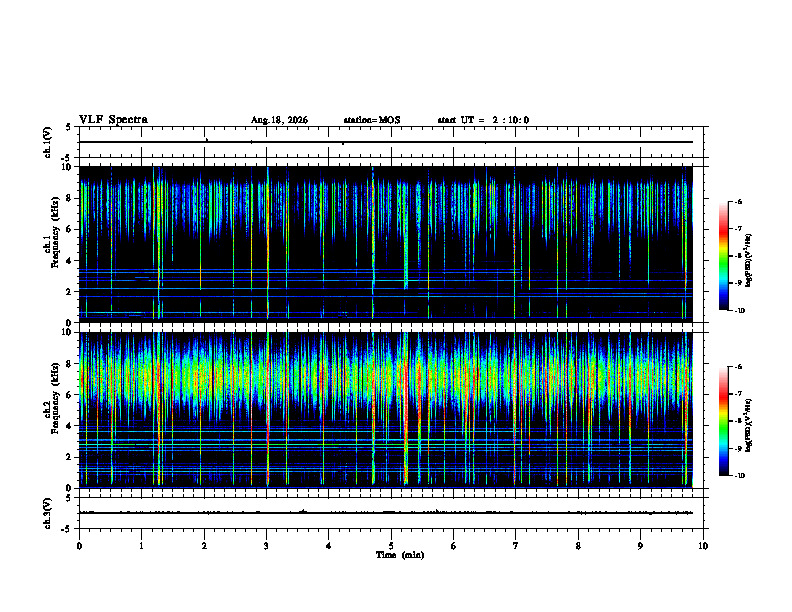Image resolution: width=792 pixels, height=612 pixels.
Task: Click the '8' frequency tick on ch.1 axis
Action: 69,198
